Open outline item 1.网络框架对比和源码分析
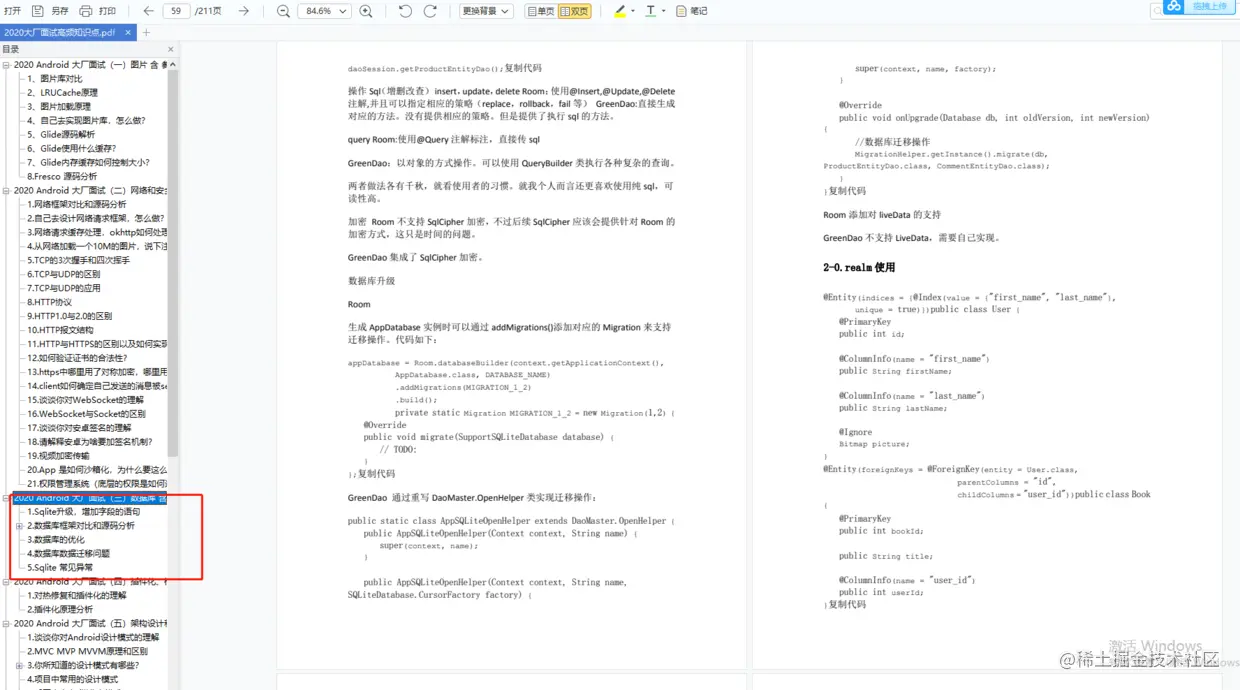The image size is (1240, 690). 77,204
